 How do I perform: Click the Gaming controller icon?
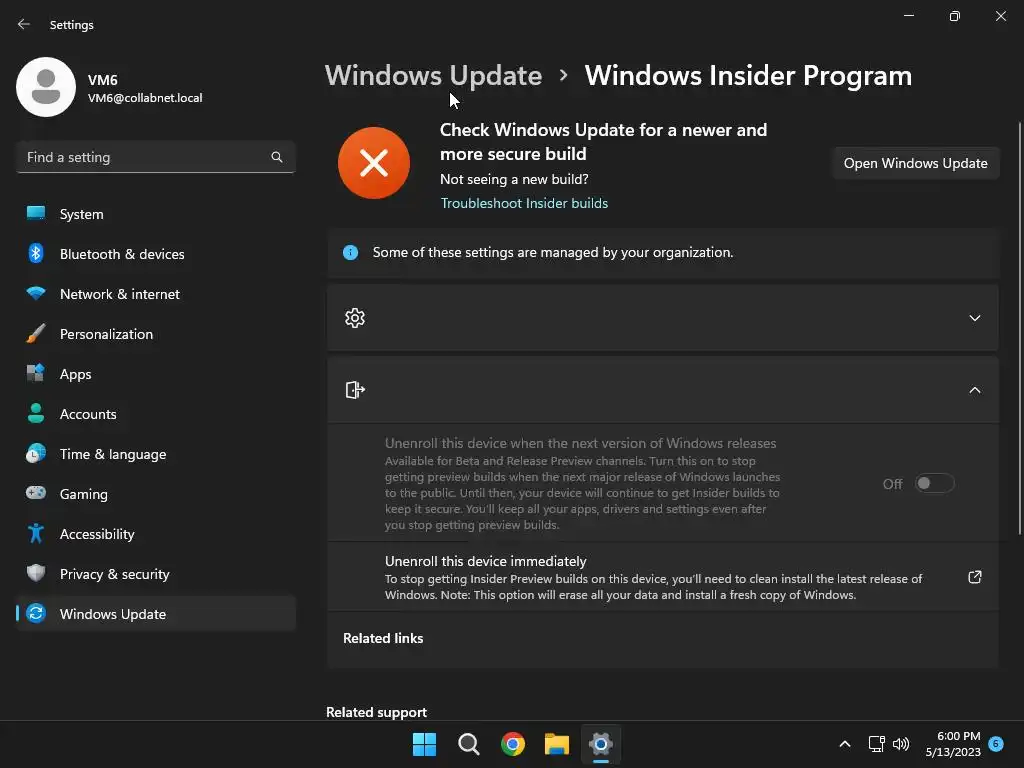pyautogui.click(x=36, y=493)
